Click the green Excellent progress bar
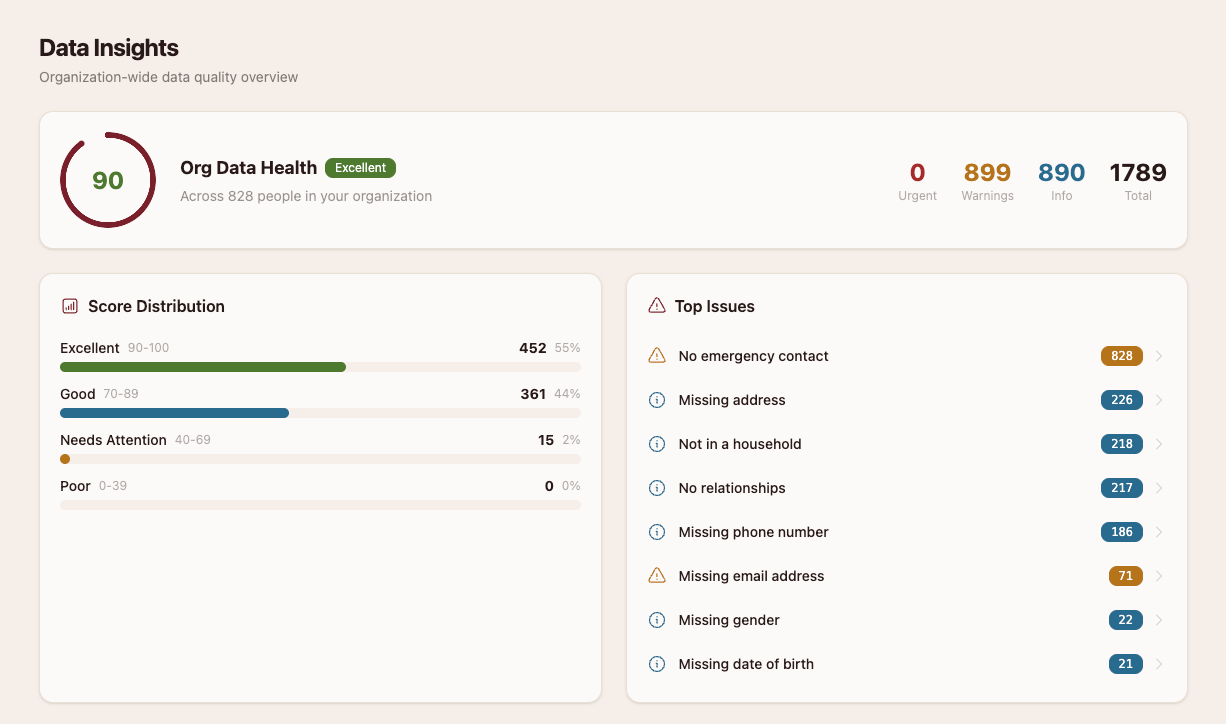The height and width of the screenshot is (724, 1226). [x=203, y=367]
